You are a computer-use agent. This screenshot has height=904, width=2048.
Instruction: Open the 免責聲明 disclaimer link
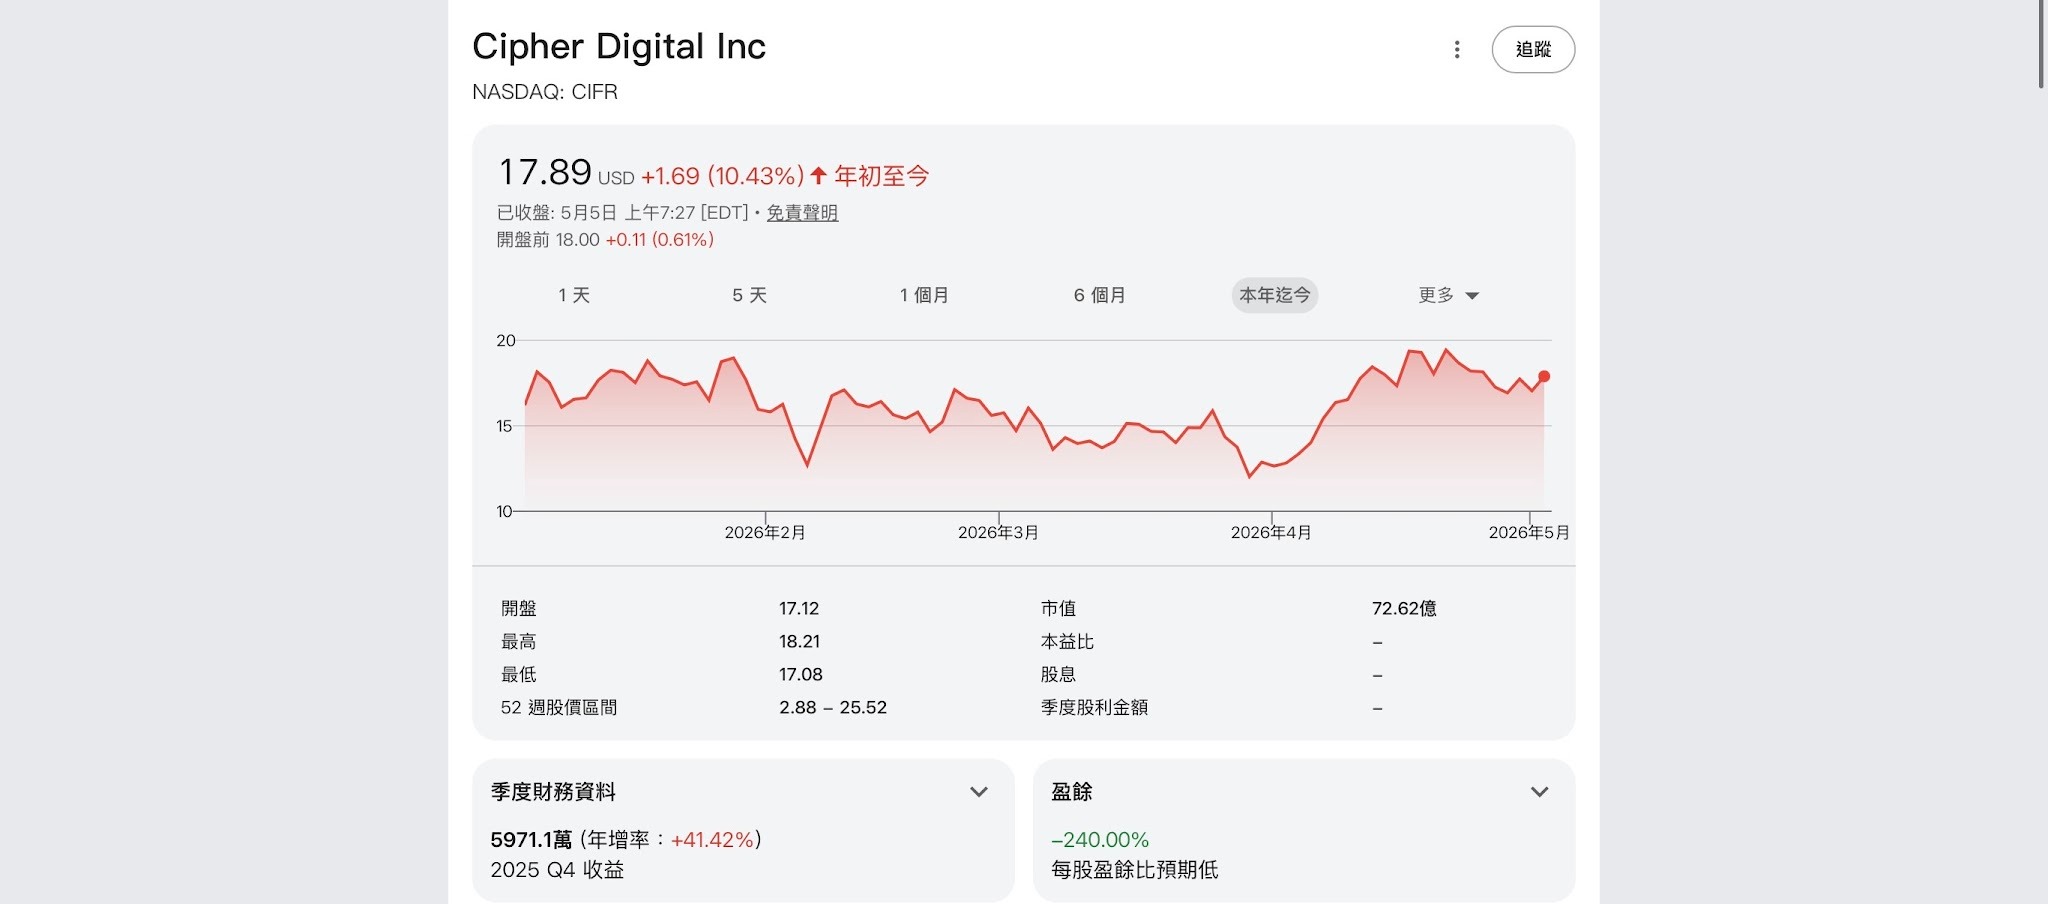(802, 213)
